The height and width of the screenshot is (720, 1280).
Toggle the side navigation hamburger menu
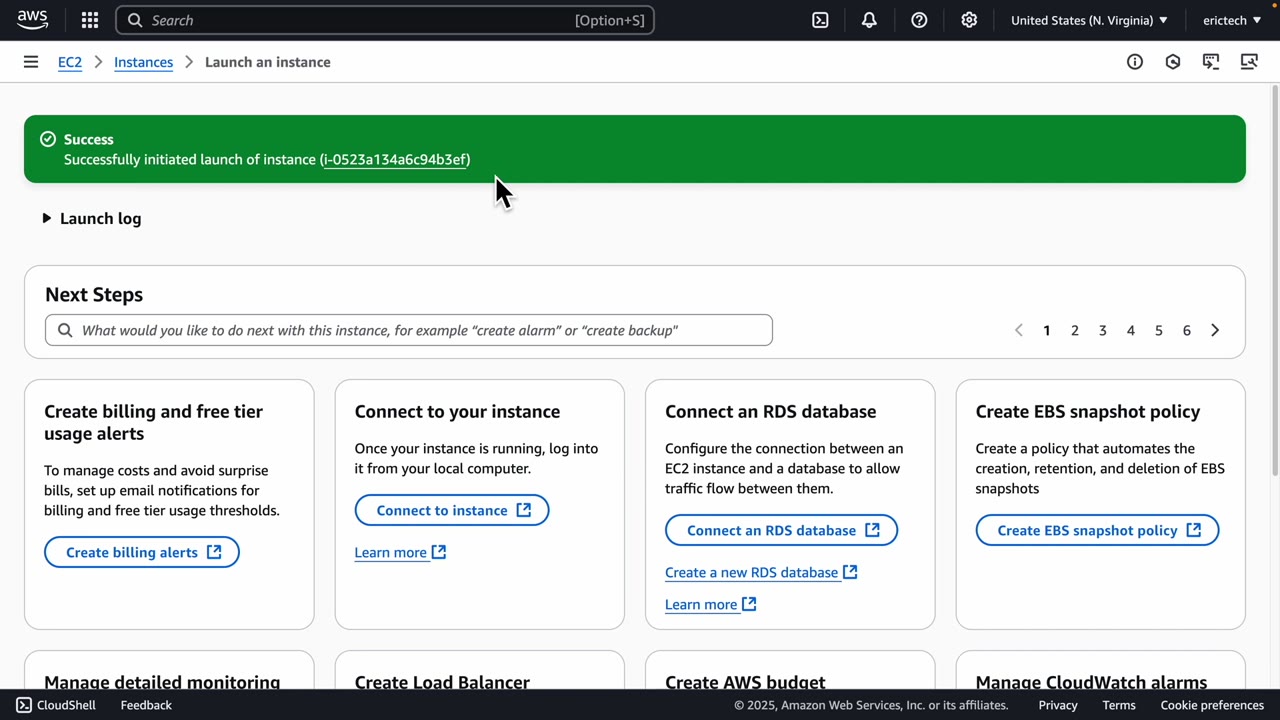click(31, 62)
